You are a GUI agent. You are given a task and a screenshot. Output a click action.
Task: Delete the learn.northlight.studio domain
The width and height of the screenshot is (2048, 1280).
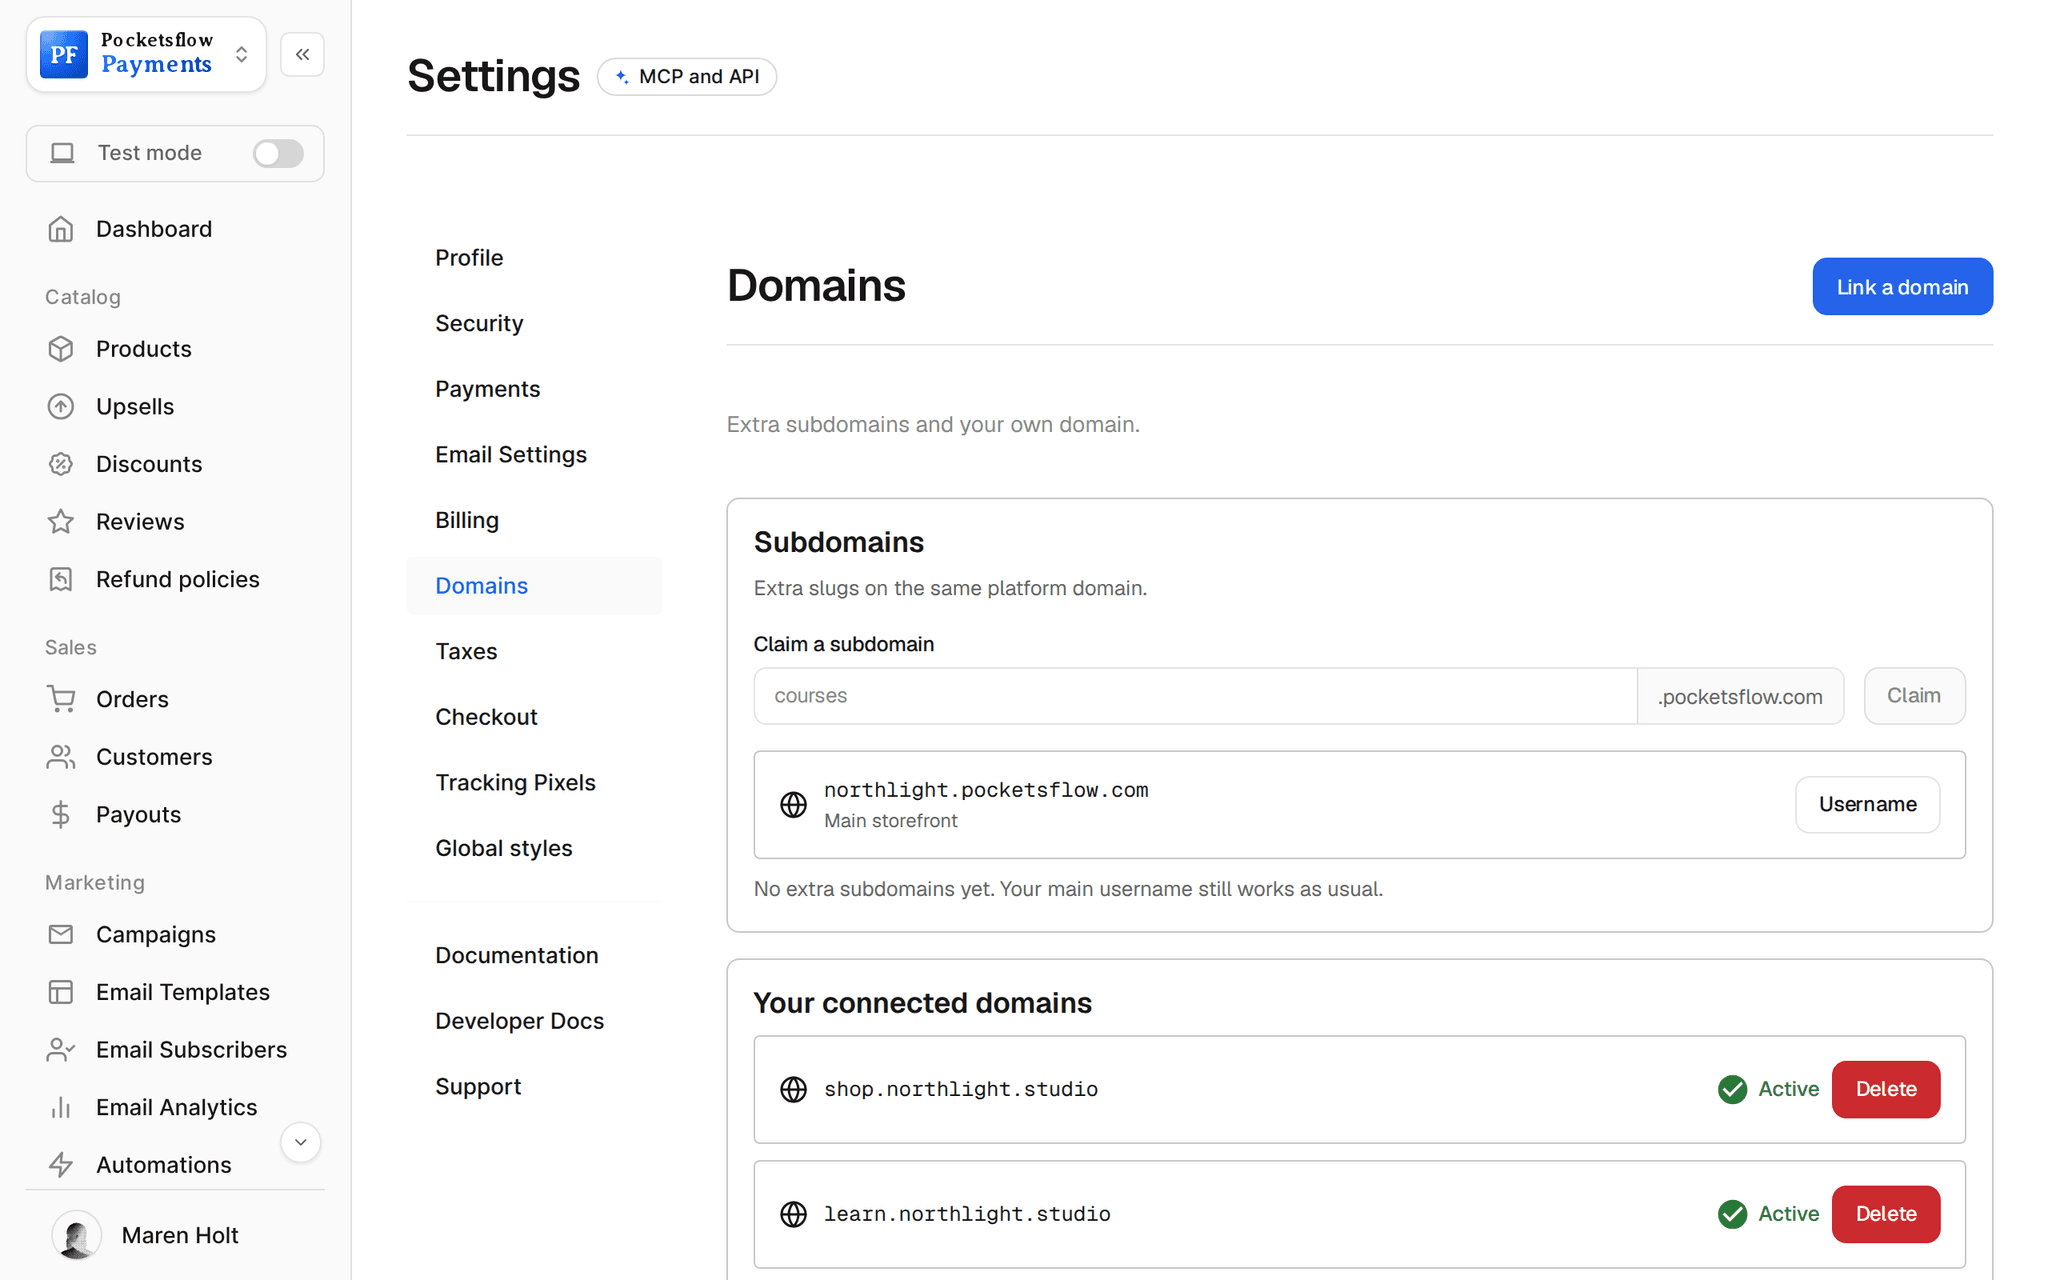tap(1886, 1214)
